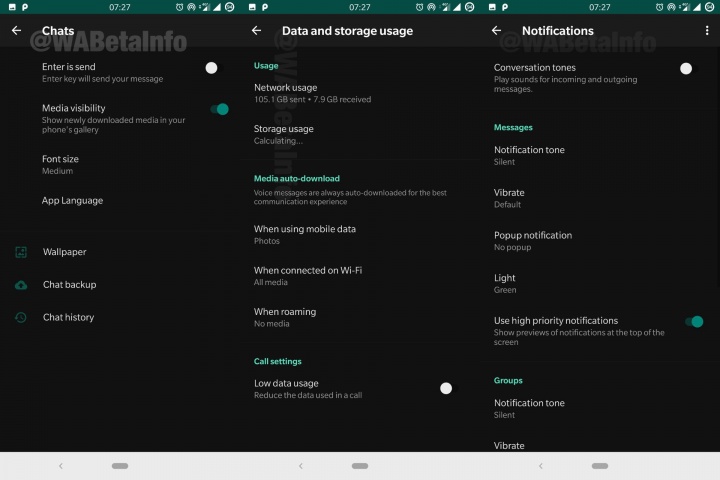Turn off the Media visibility switch
The height and width of the screenshot is (480, 720).
[x=219, y=109]
